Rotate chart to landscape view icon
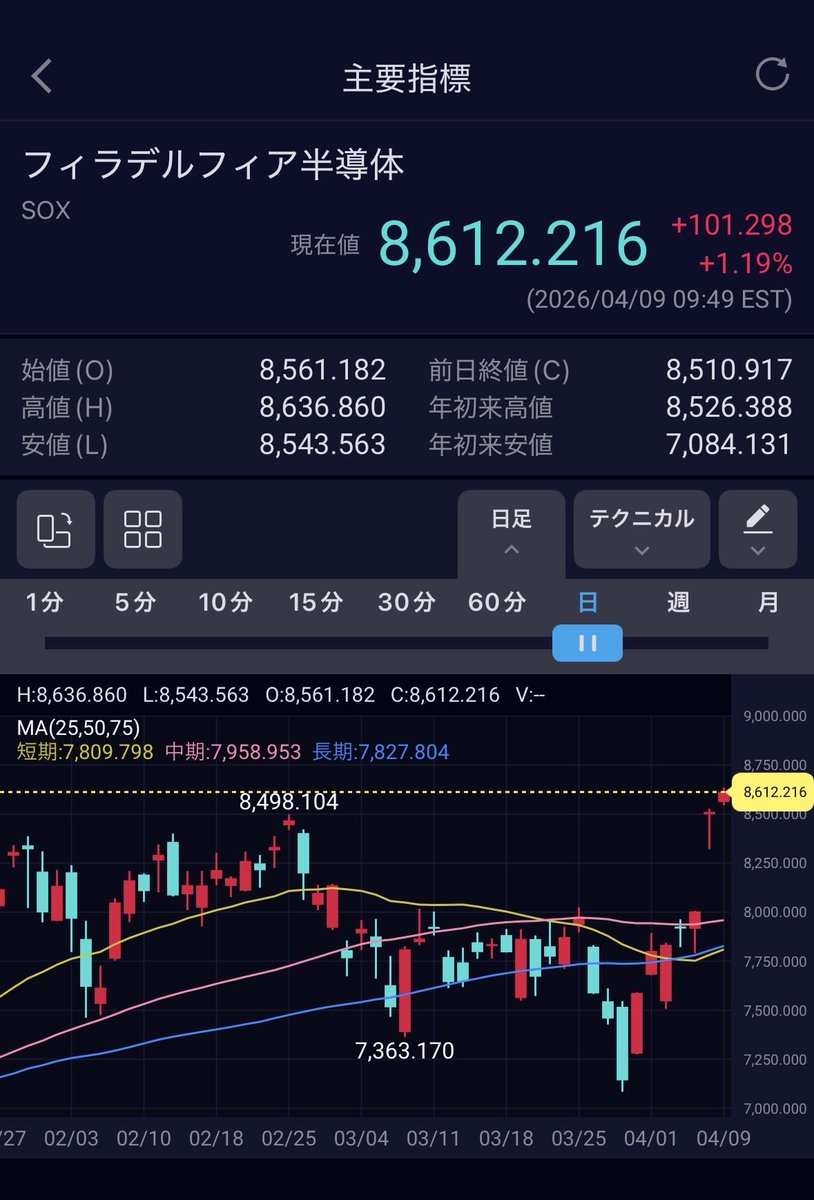Screen dimensions: 814x1200 tap(56, 529)
